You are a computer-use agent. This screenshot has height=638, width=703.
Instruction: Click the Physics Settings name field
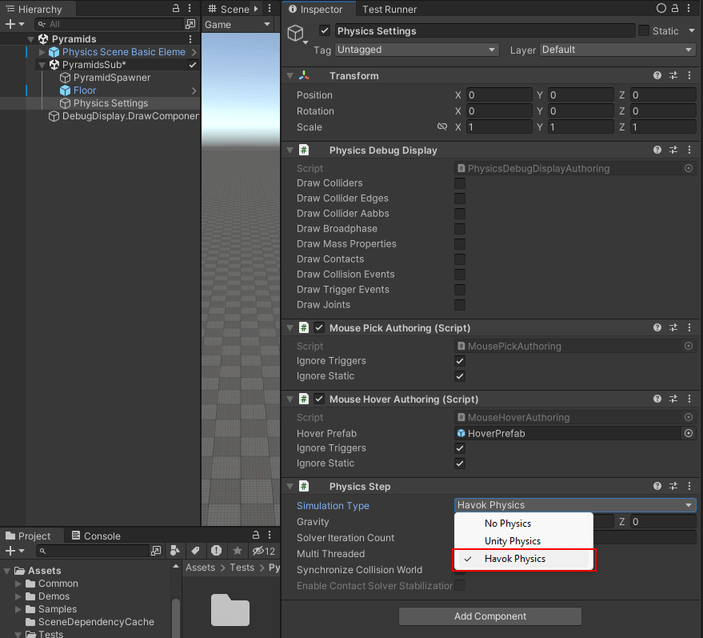485,31
